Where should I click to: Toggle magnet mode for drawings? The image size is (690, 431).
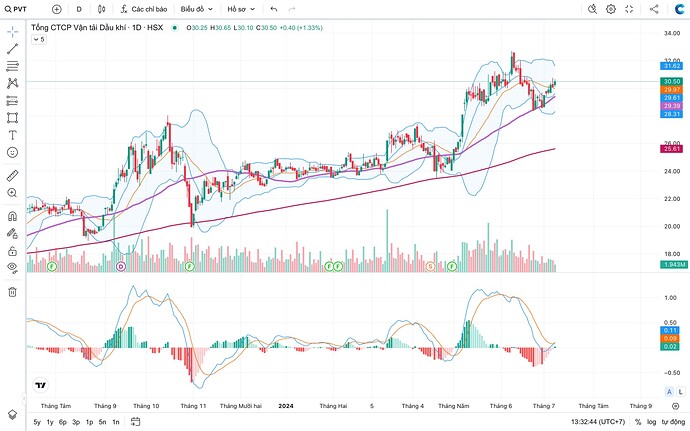(13, 216)
